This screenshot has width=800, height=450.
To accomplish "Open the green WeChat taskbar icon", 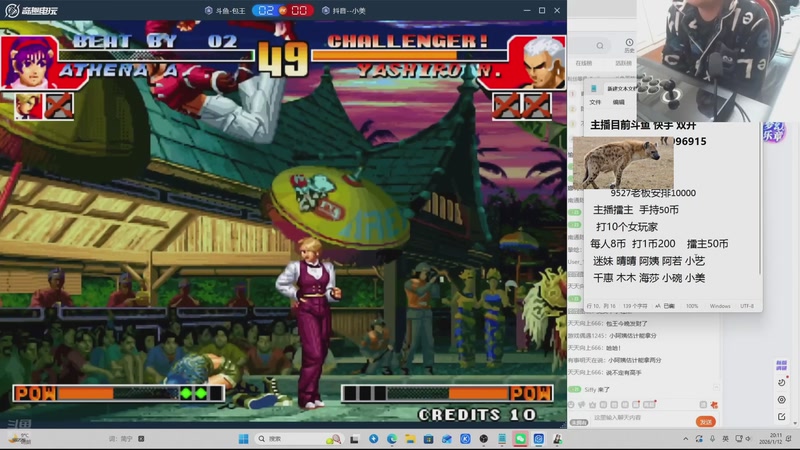I will [x=521, y=439].
